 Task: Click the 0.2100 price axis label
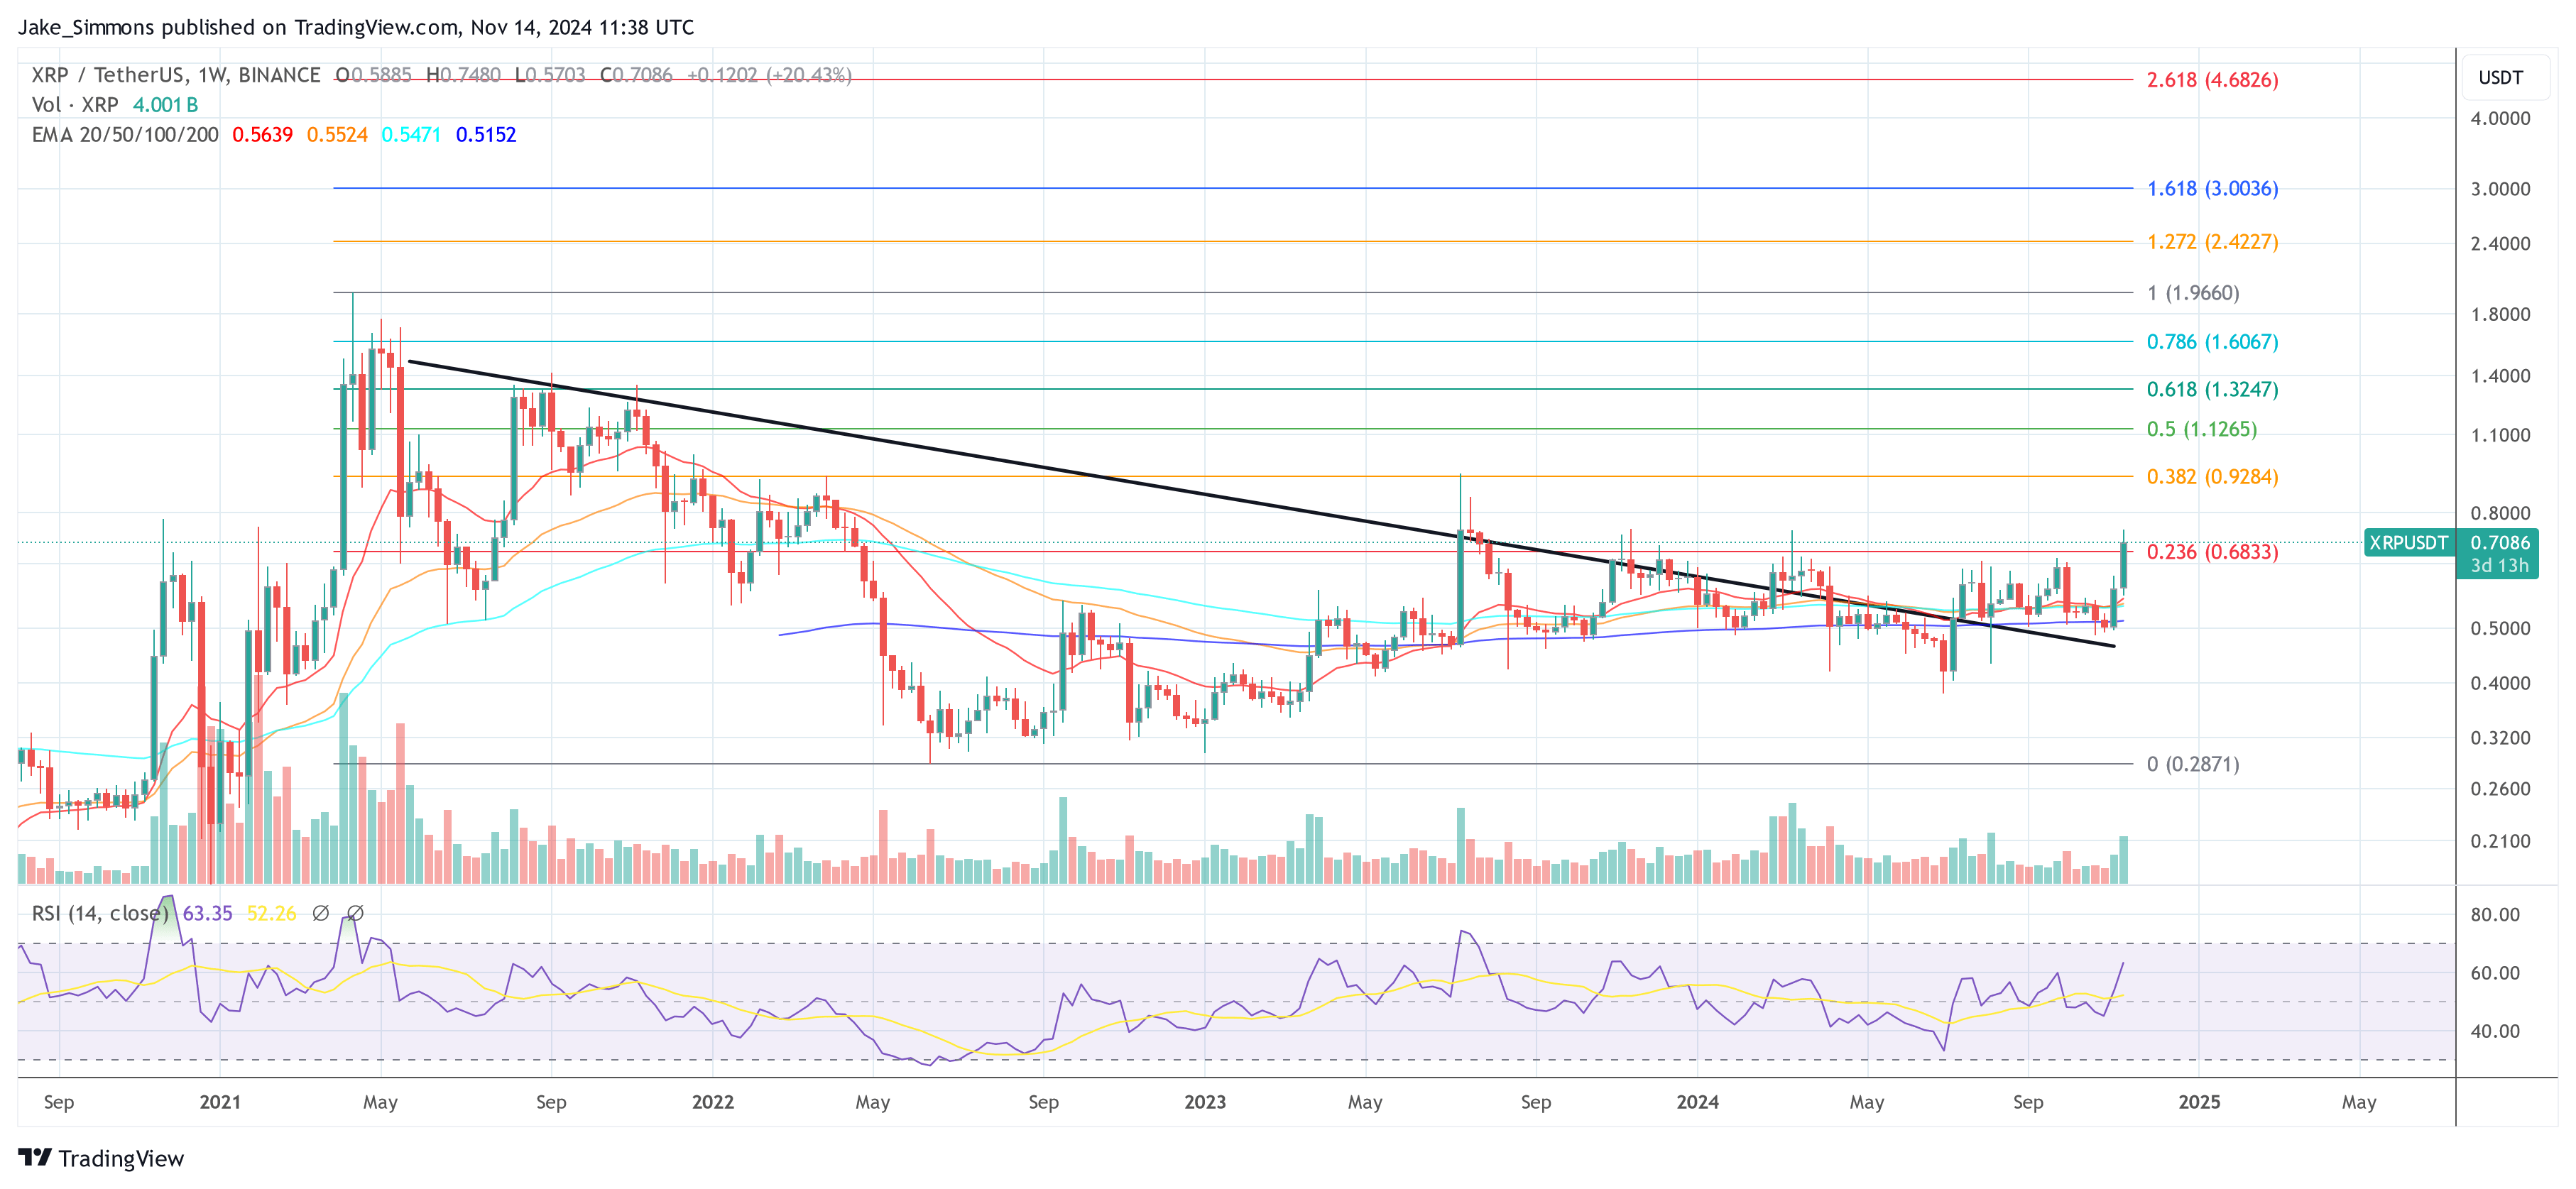[x=2500, y=841]
